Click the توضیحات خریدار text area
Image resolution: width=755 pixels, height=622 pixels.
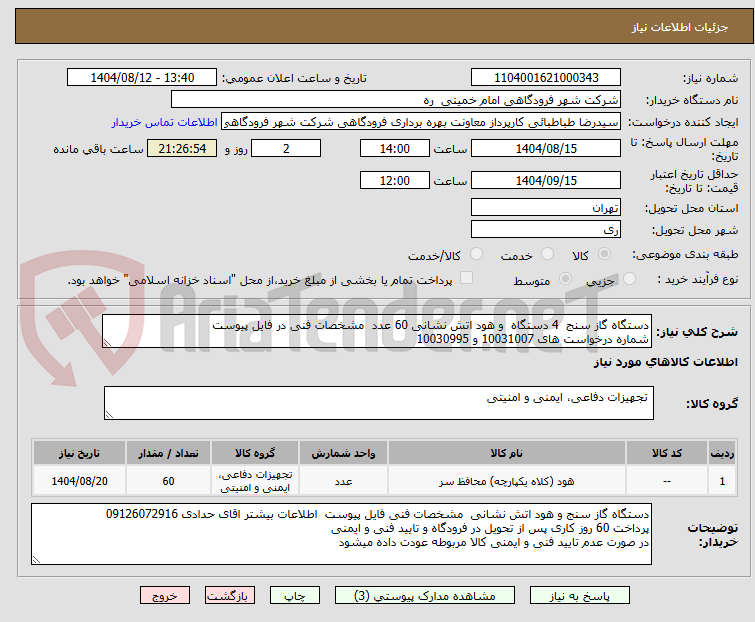click(341, 534)
